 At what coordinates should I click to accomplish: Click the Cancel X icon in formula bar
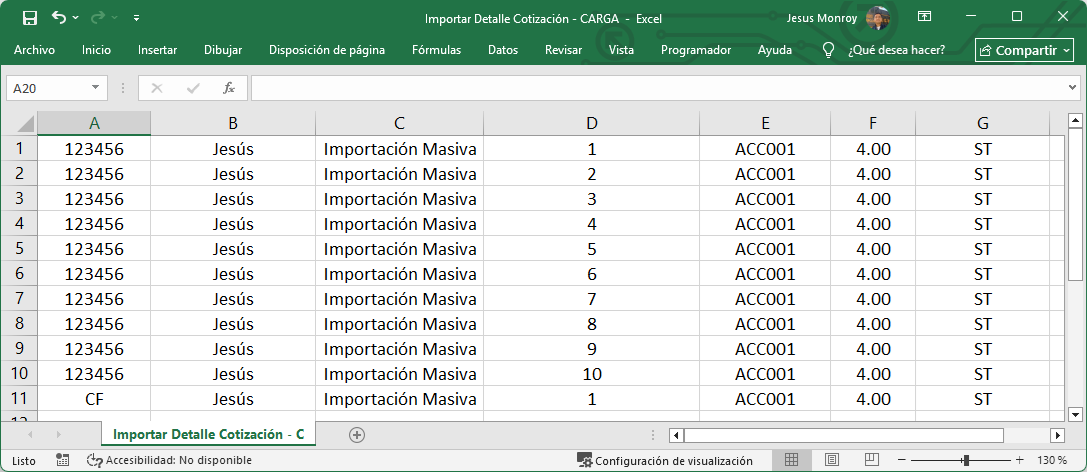click(x=157, y=88)
